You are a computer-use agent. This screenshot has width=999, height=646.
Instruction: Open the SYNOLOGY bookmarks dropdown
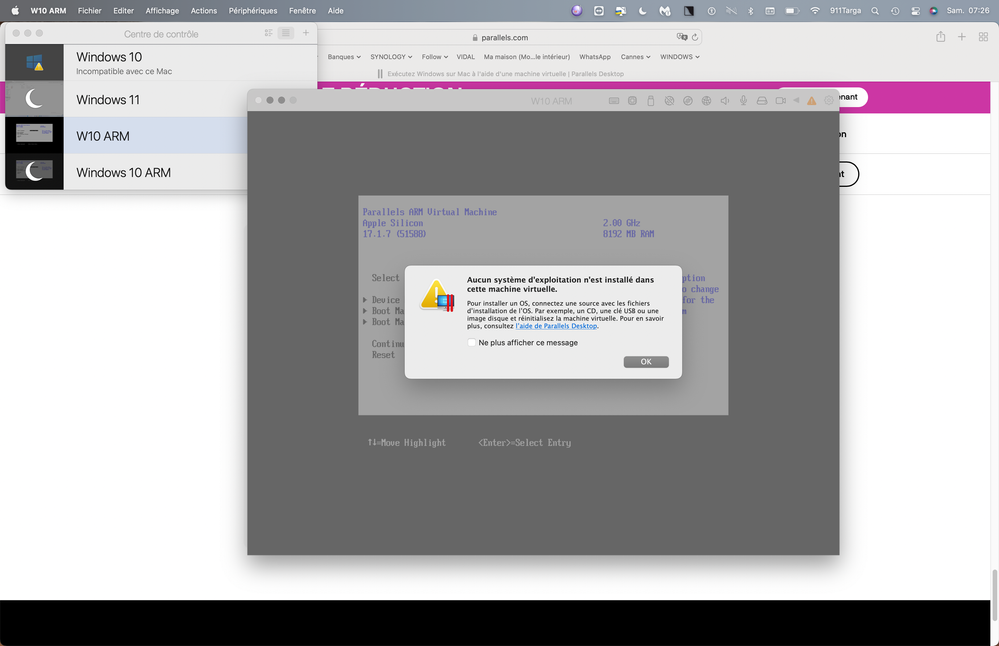point(390,57)
